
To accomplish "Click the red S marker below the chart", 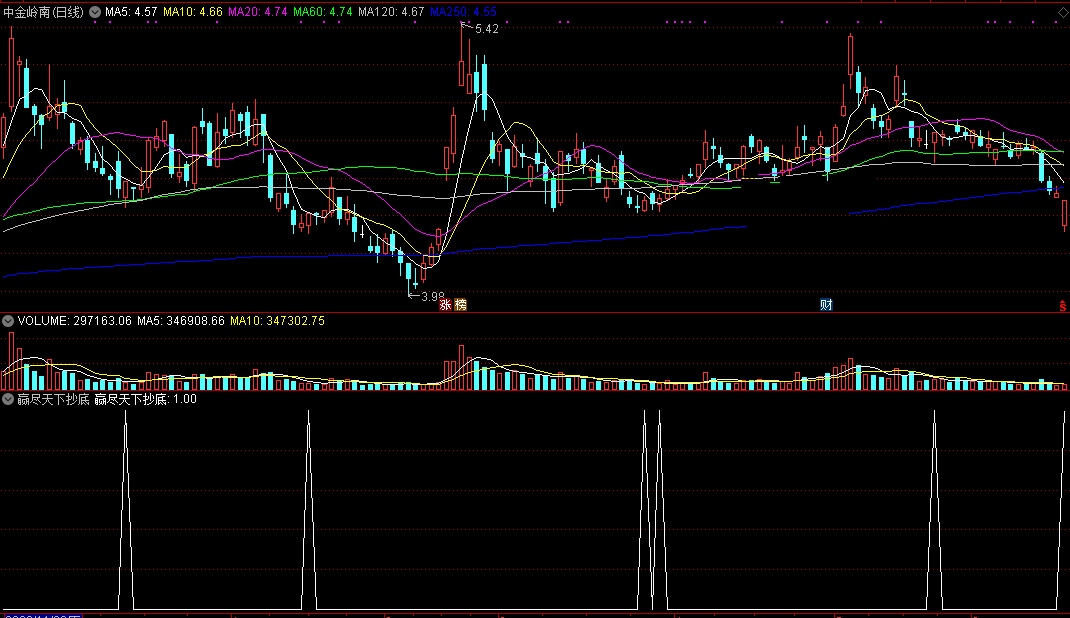I will tap(1062, 305).
